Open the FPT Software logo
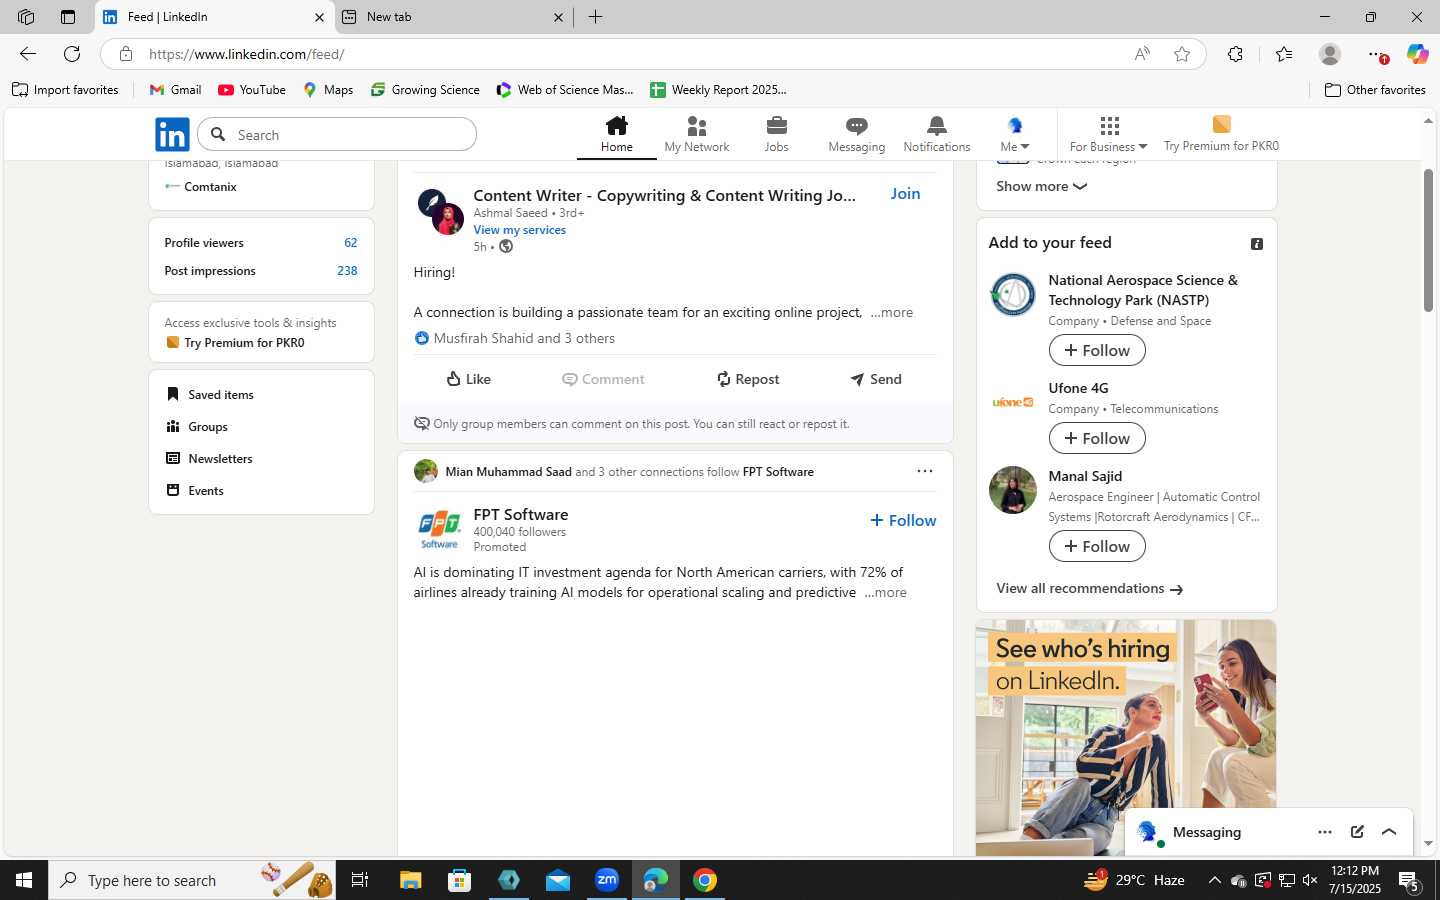Screen dimensions: 1440x900 [439, 528]
